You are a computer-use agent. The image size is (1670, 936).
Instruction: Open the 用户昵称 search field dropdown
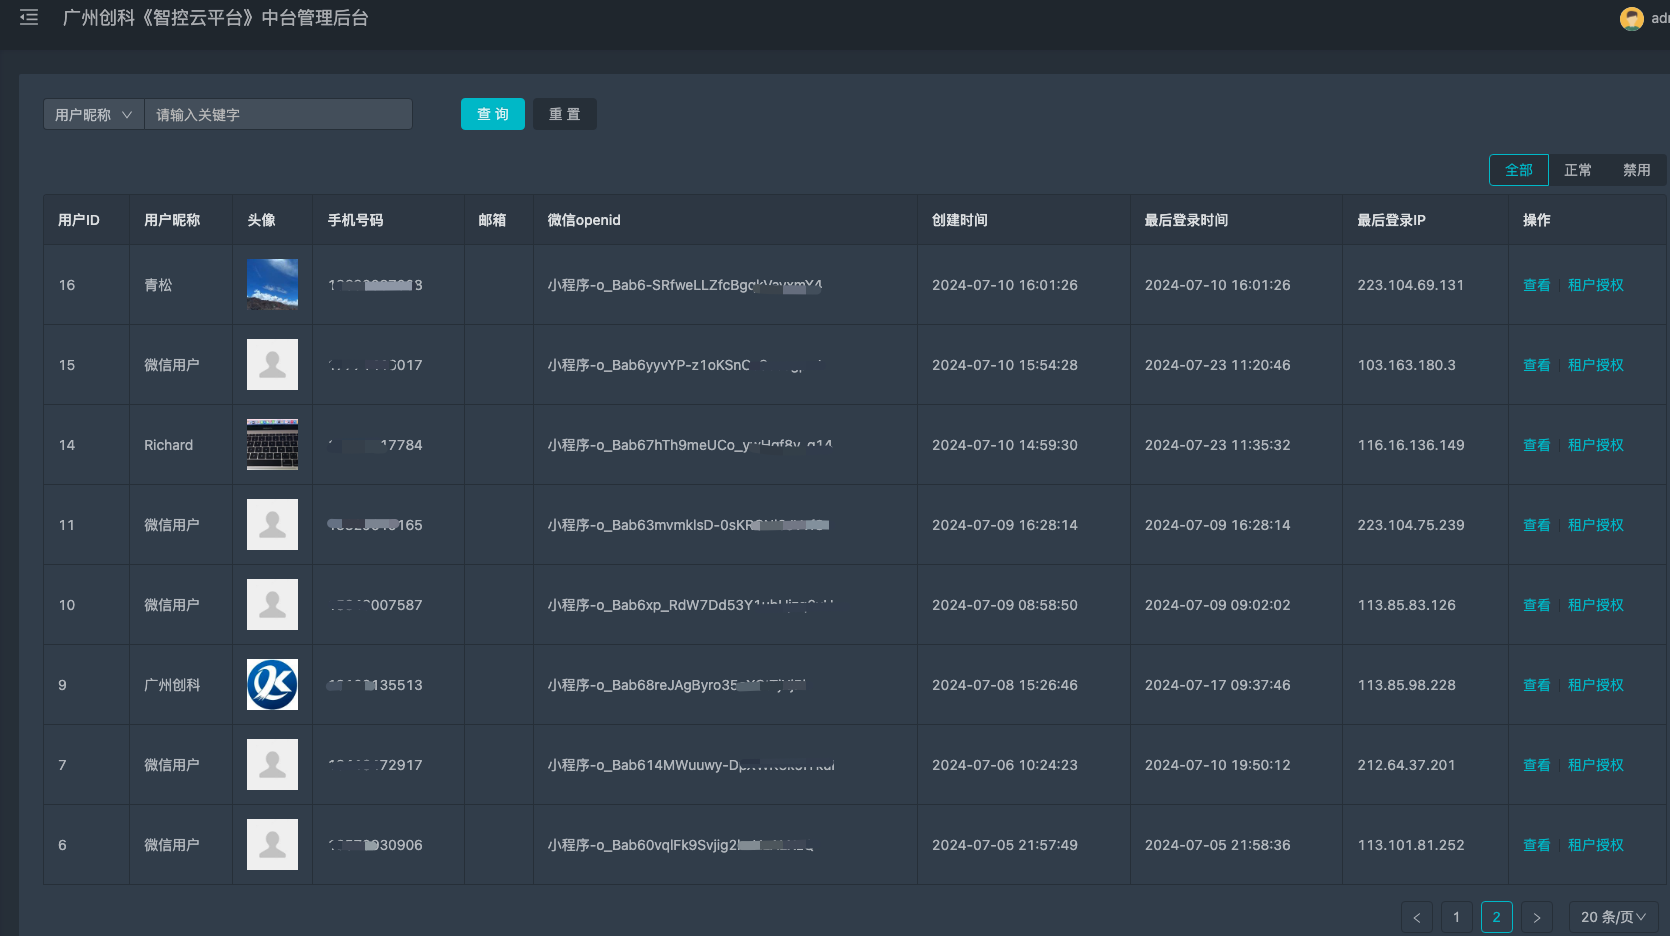point(94,115)
